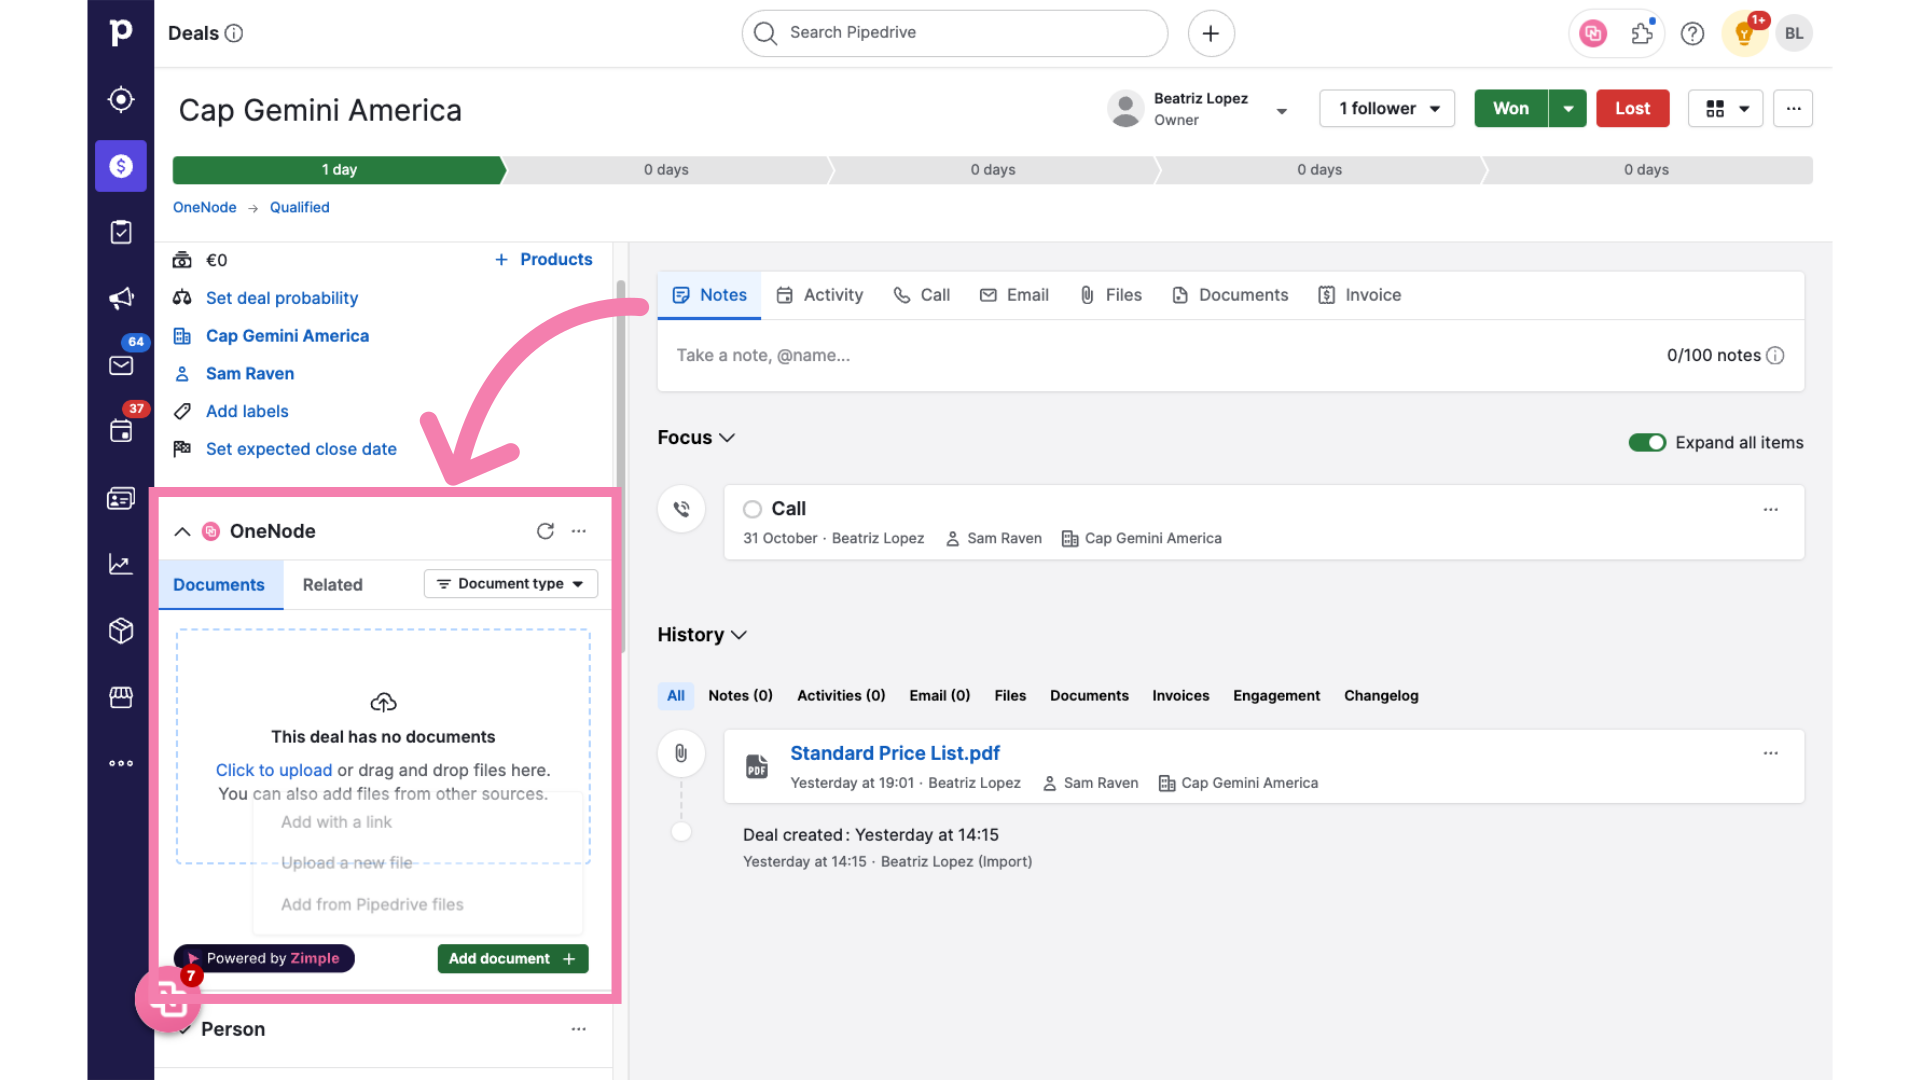Click the Click to upload link
The height and width of the screenshot is (1080, 1920).
click(x=274, y=770)
